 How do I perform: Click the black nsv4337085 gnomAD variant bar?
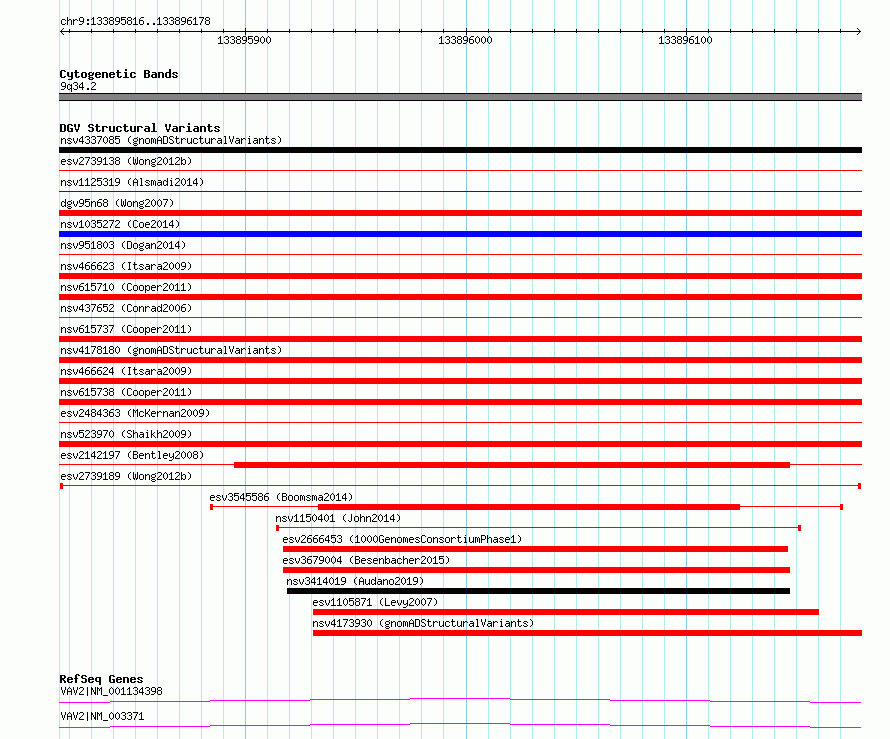[460, 150]
